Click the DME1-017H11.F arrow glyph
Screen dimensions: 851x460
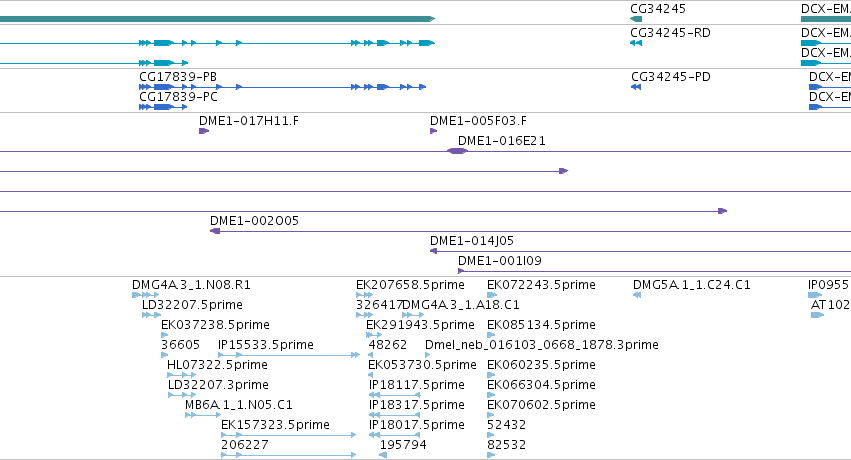pos(204,131)
